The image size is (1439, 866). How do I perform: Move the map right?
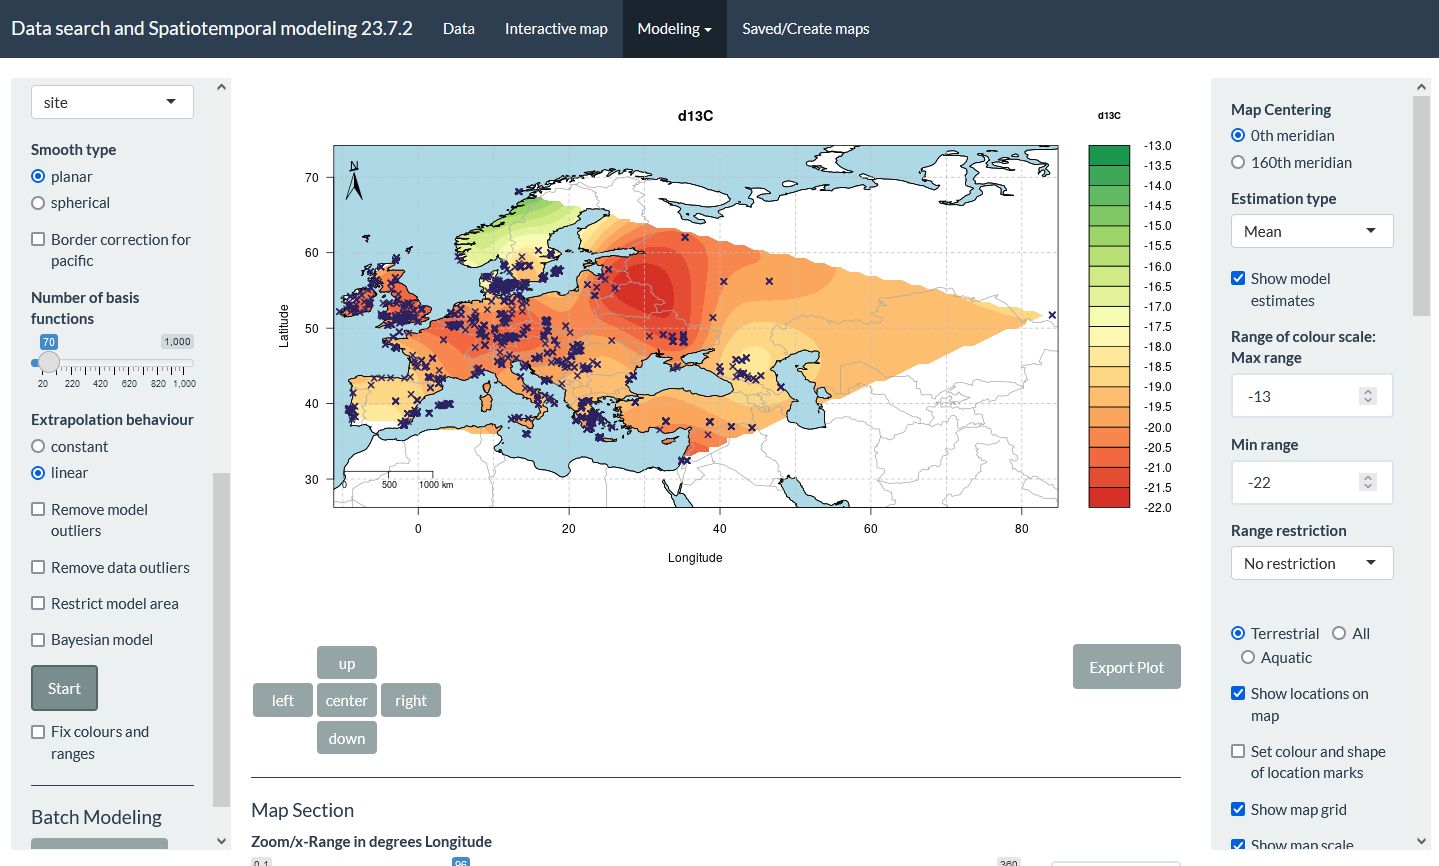pyautogui.click(x=411, y=700)
